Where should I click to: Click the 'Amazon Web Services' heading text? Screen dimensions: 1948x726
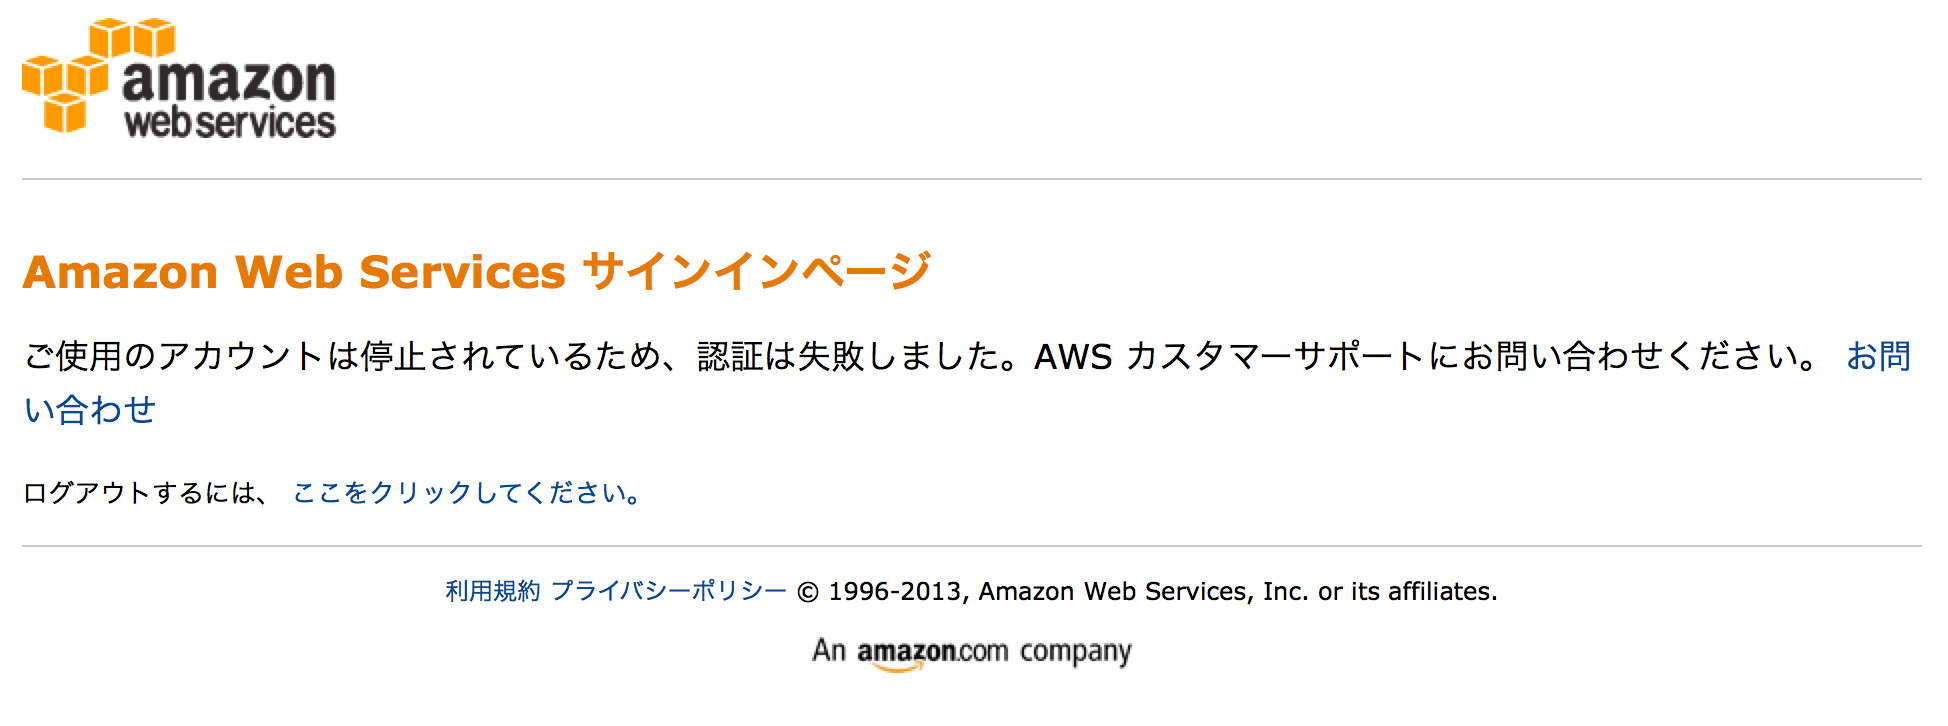[295, 270]
